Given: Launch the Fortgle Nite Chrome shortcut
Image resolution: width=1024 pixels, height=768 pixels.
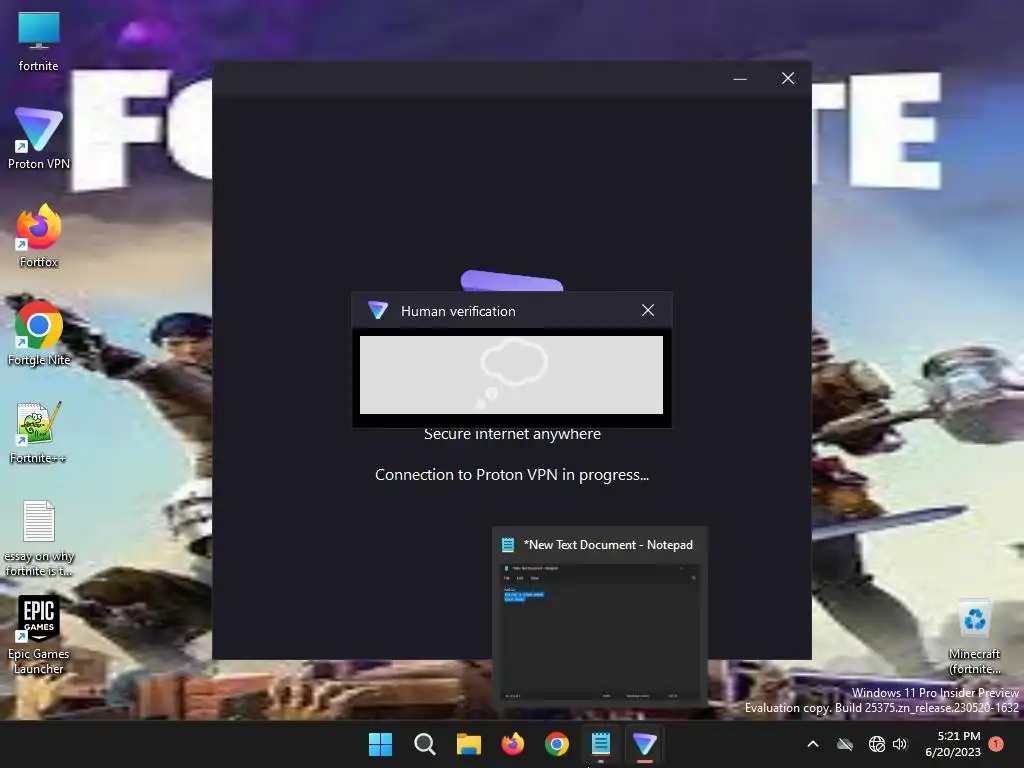Looking at the screenshot, I should (x=39, y=334).
